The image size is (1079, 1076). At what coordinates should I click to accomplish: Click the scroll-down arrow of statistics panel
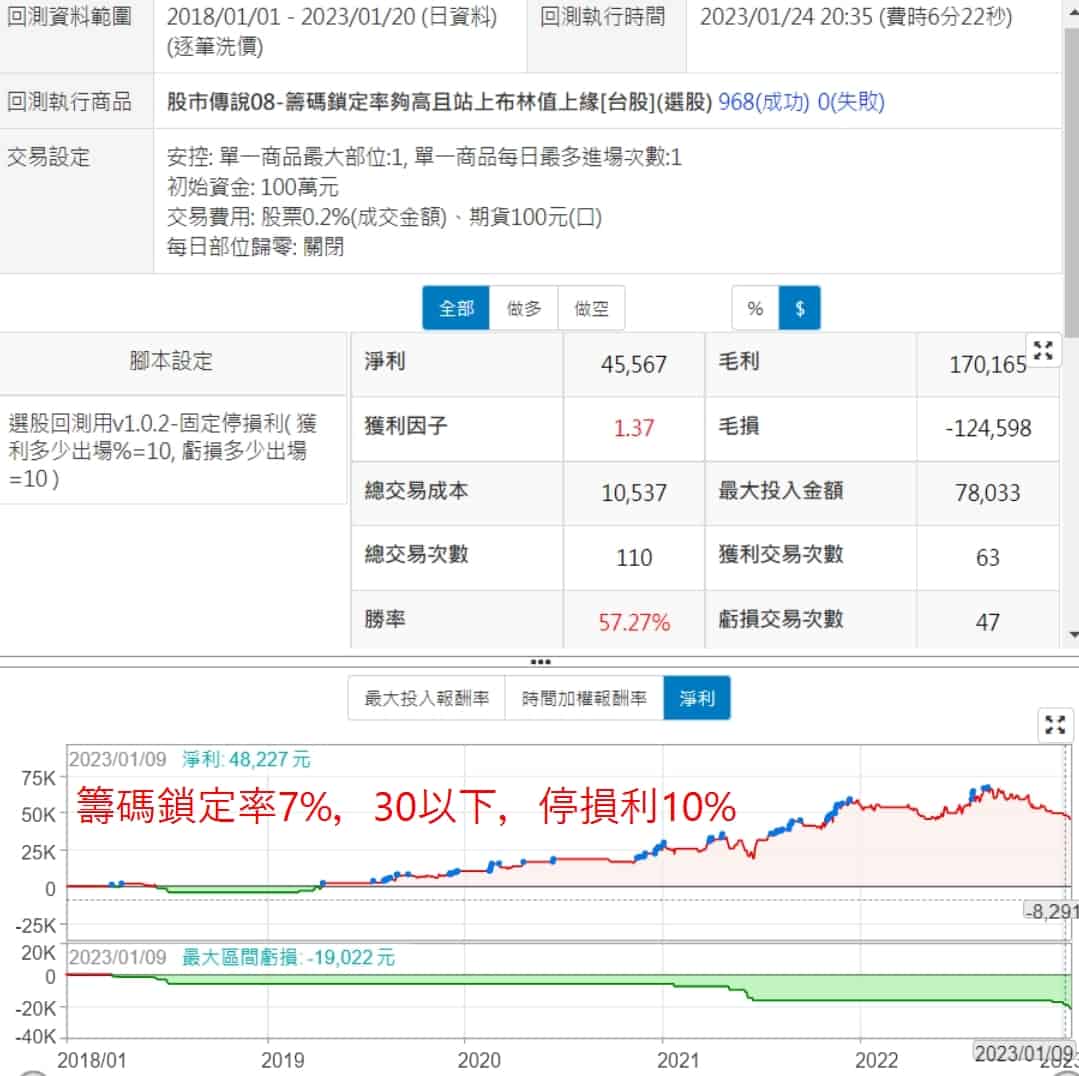point(1073,634)
